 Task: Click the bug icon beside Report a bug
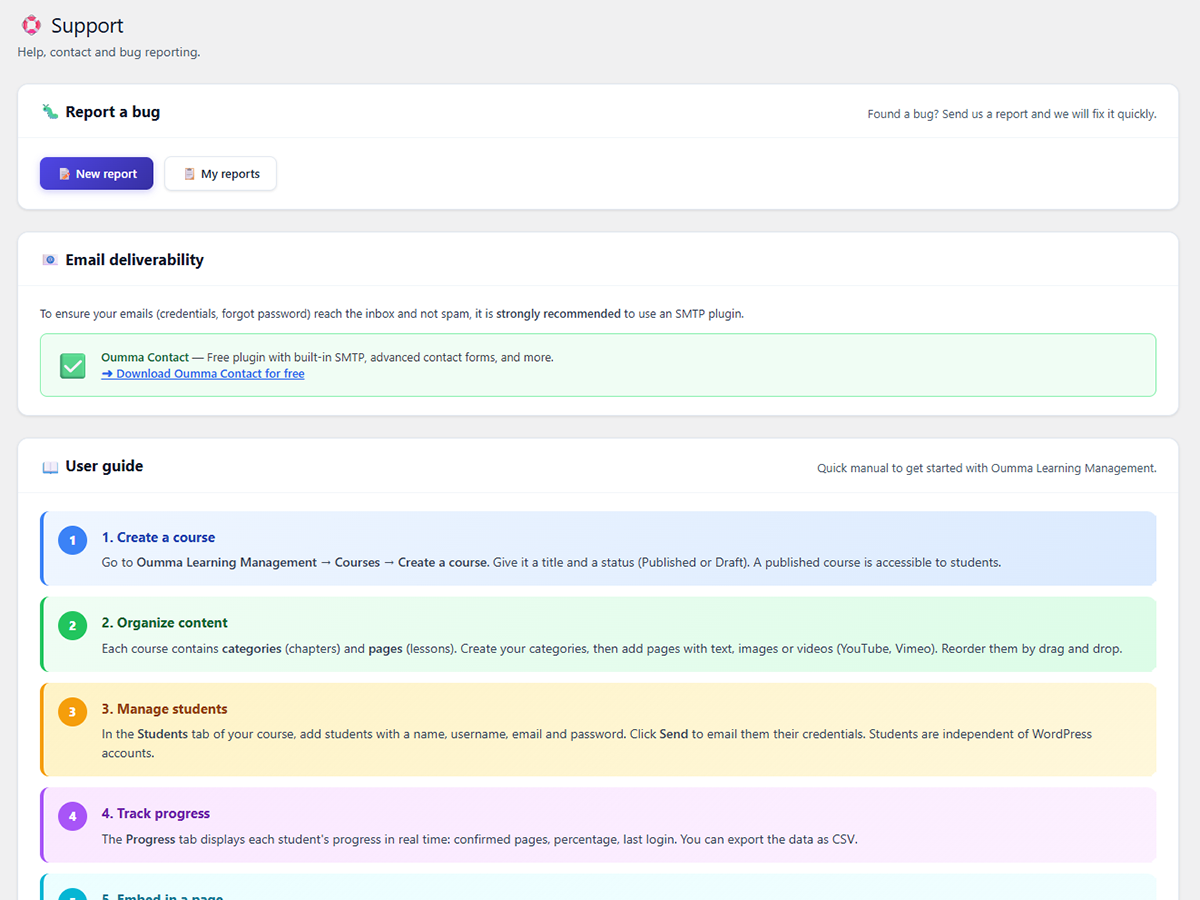[x=50, y=112]
